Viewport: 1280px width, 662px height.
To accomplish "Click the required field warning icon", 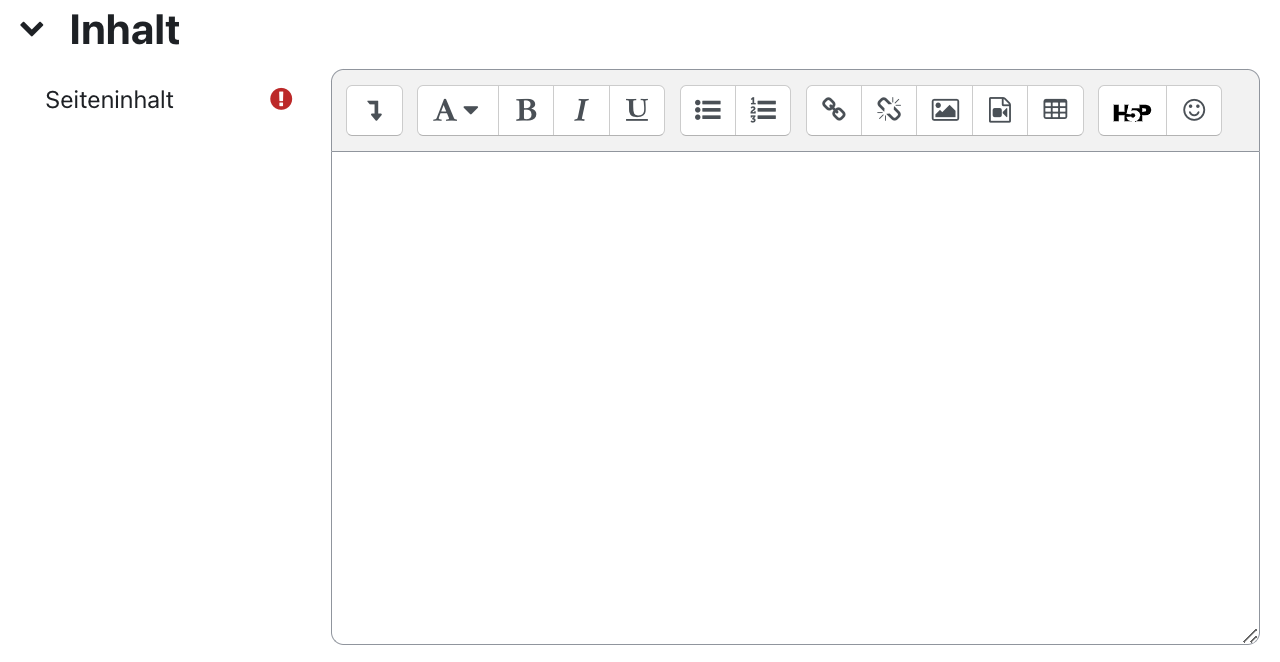I will pos(281,99).
